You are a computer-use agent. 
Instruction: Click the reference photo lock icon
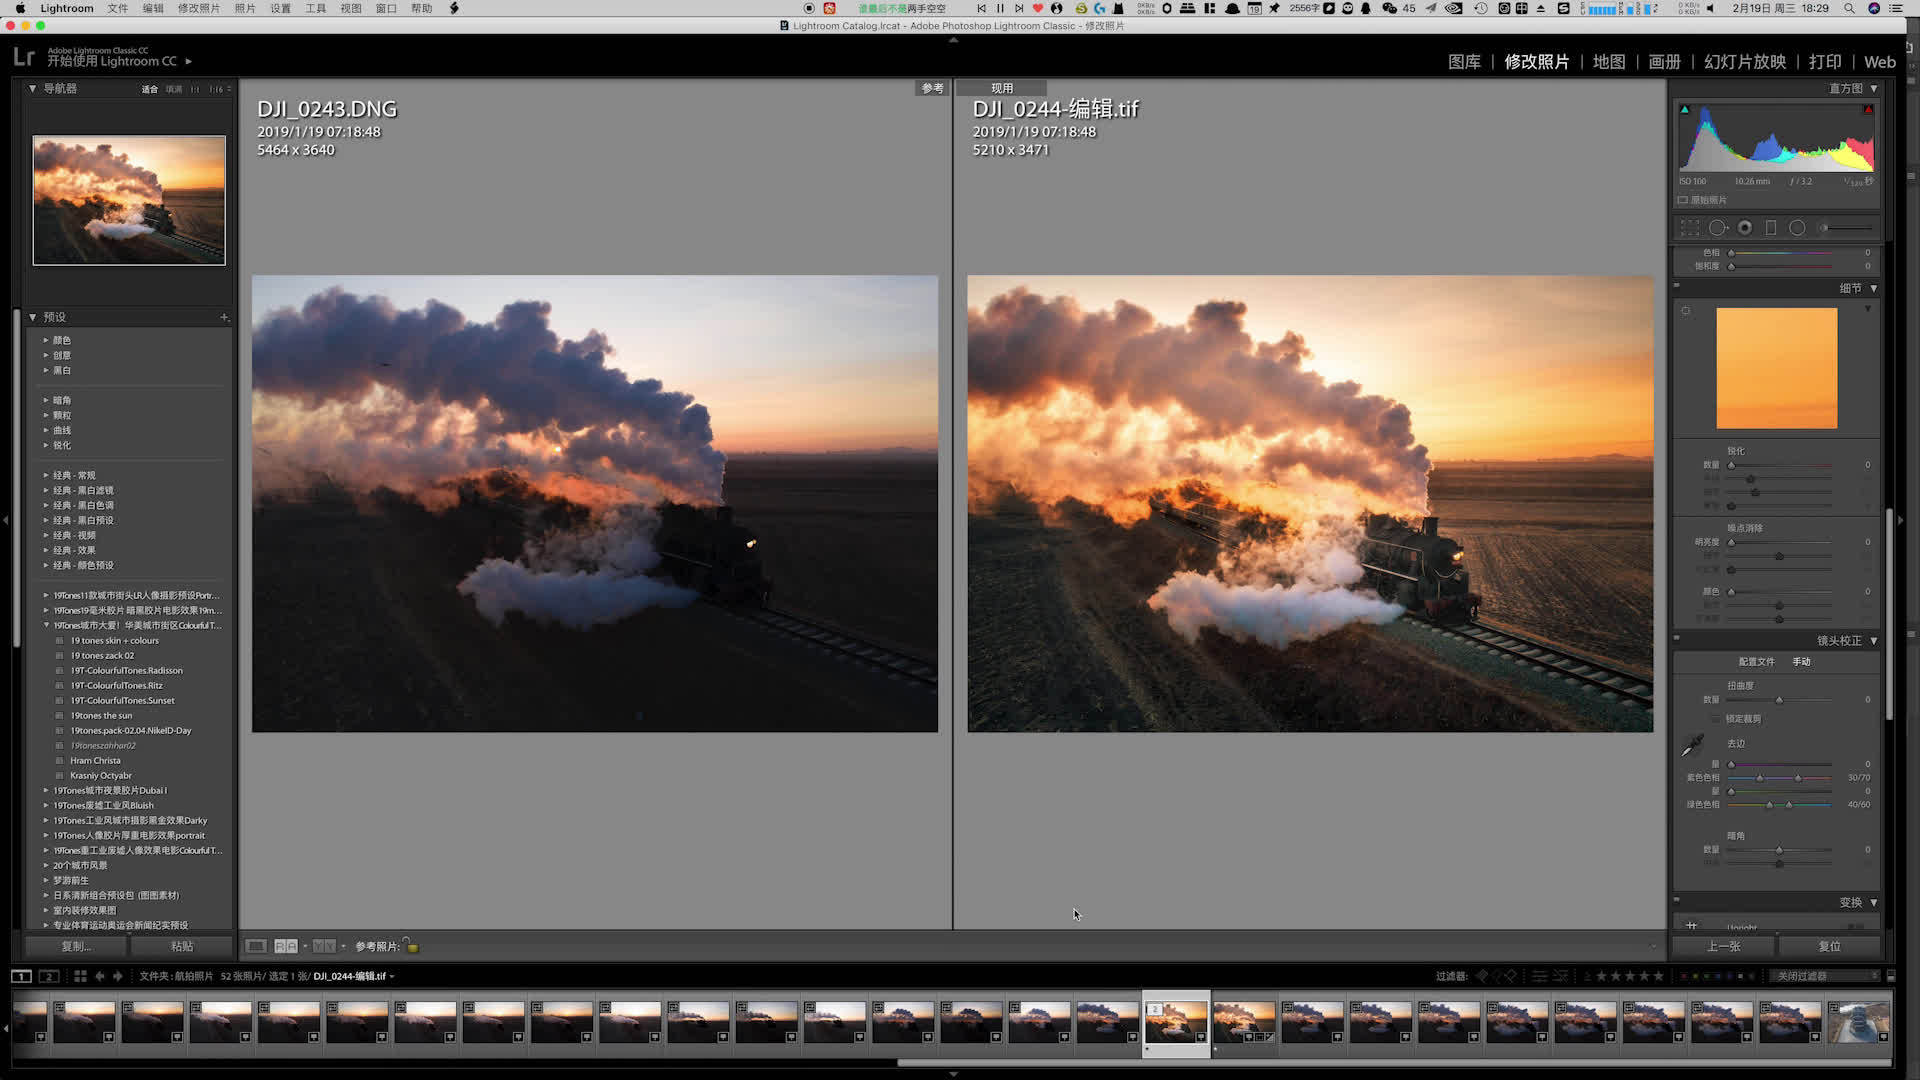(411, 946)
